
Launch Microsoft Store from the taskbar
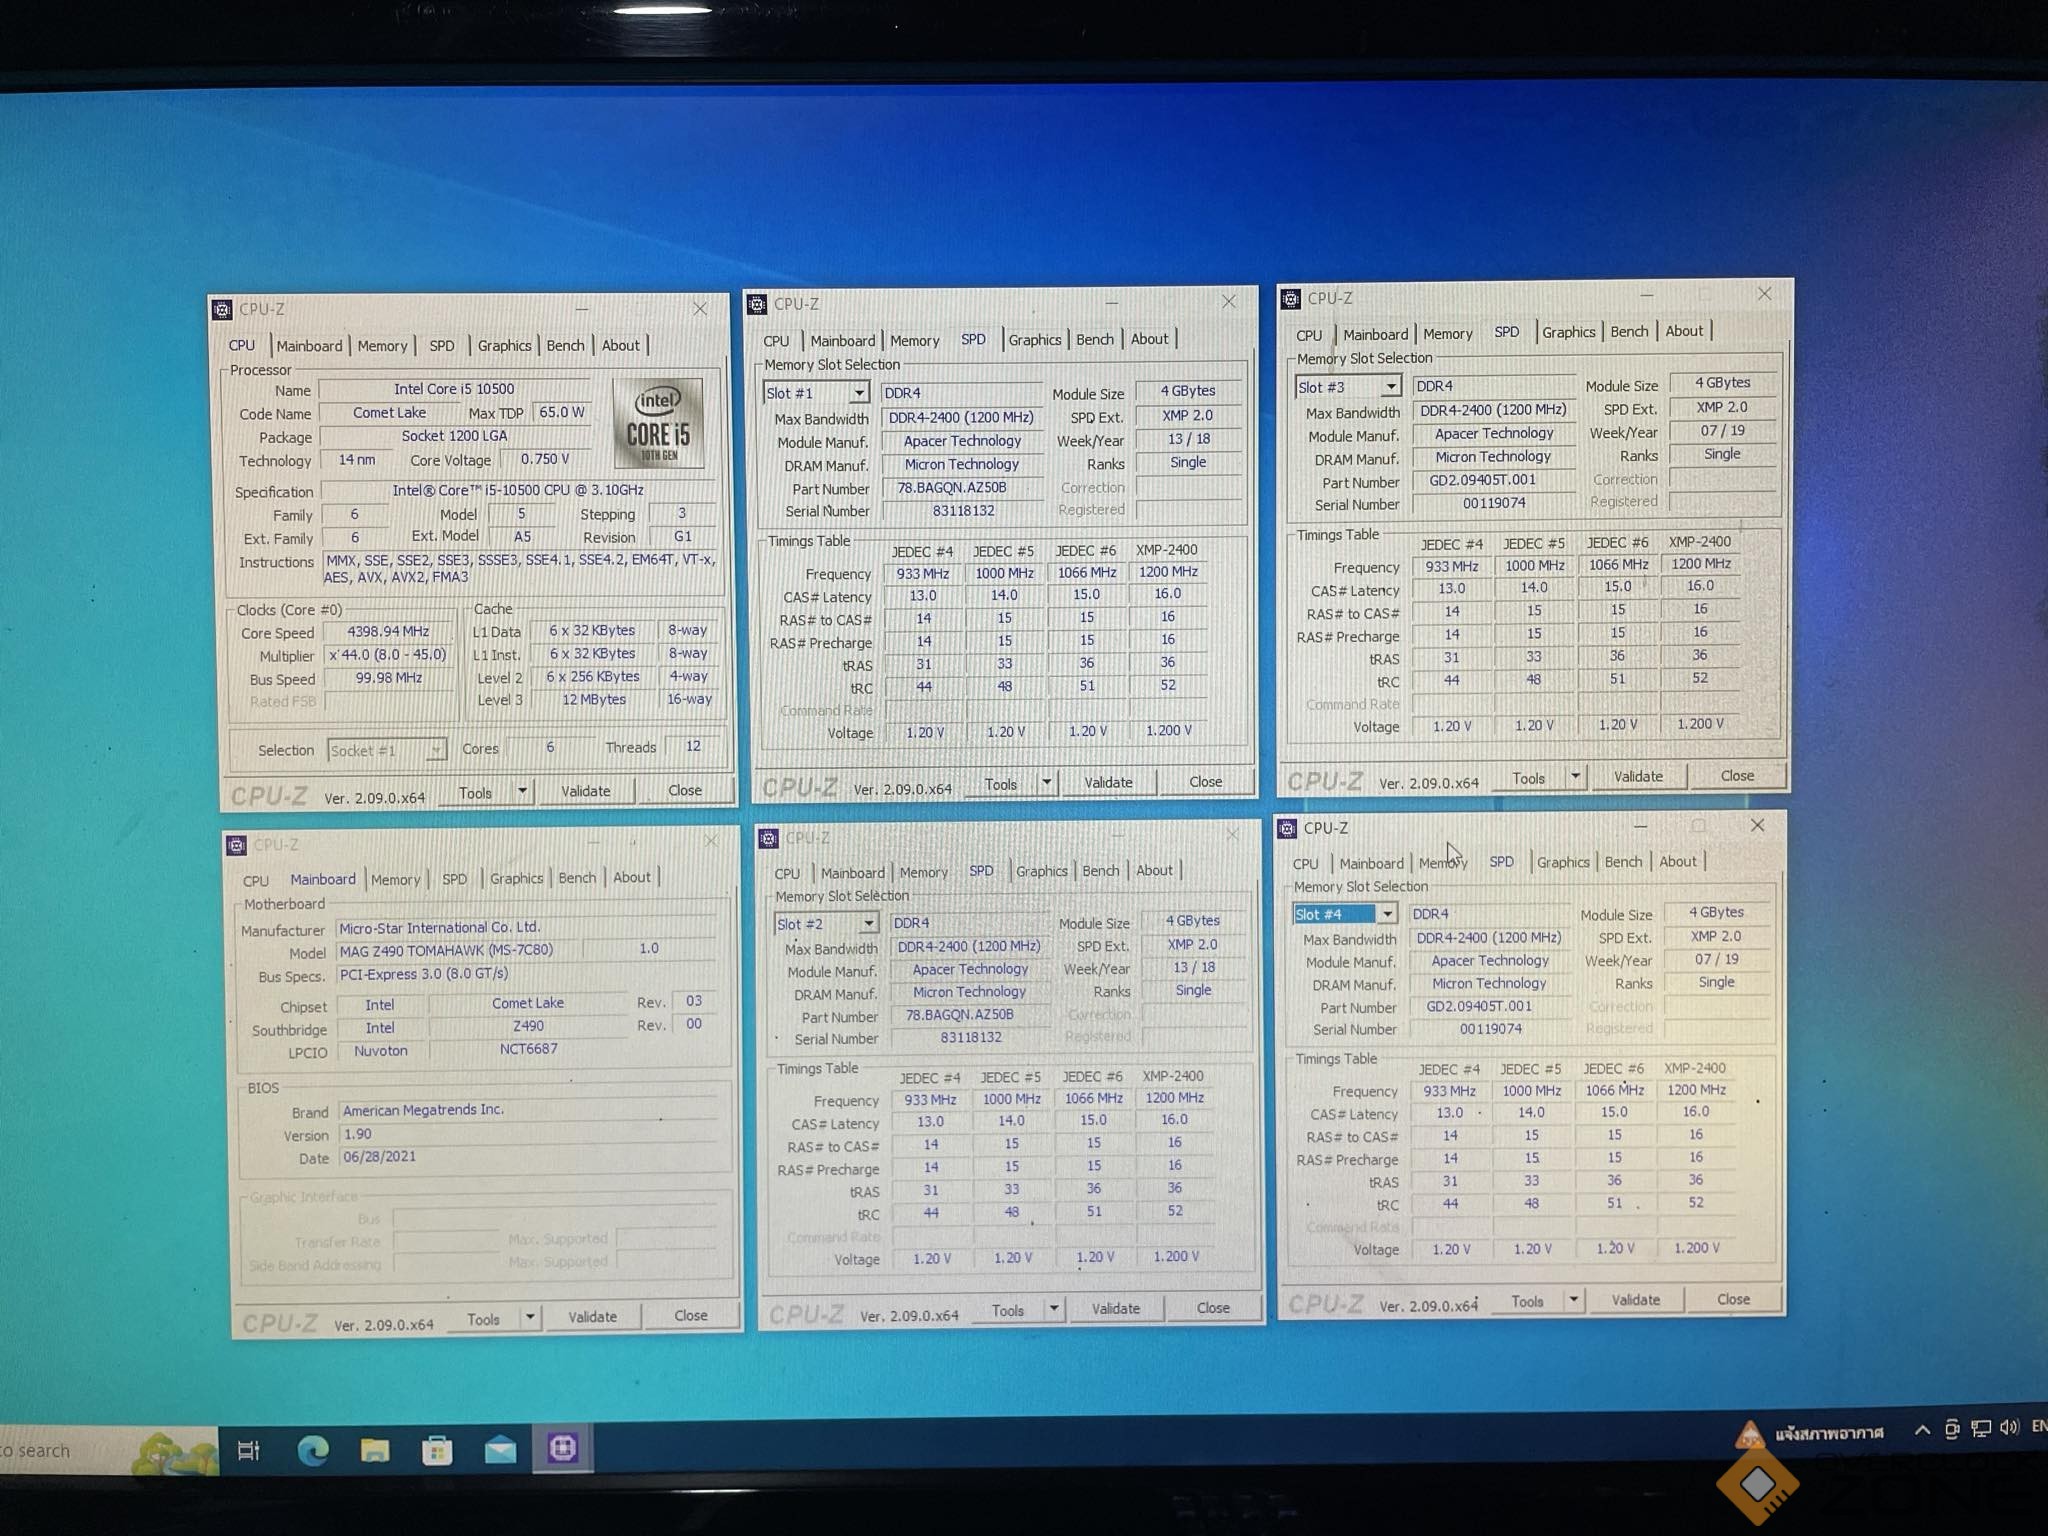point(437,1450)
